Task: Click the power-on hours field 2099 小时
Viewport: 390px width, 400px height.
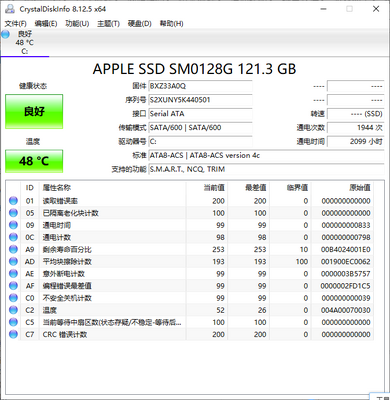Action: [356, 142]
